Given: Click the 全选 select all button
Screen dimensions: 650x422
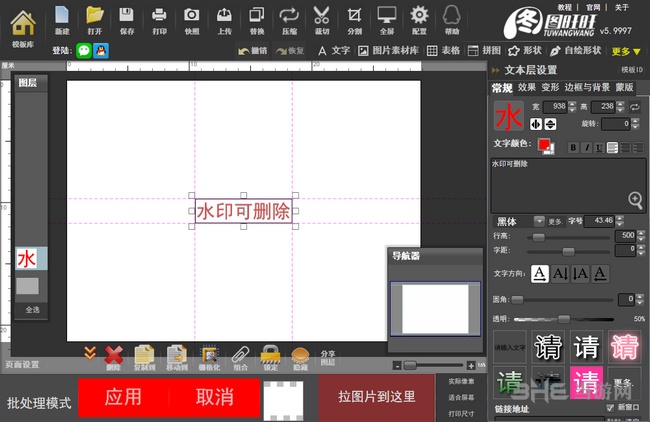Looking at the screenshot, I should coord(32,310).
